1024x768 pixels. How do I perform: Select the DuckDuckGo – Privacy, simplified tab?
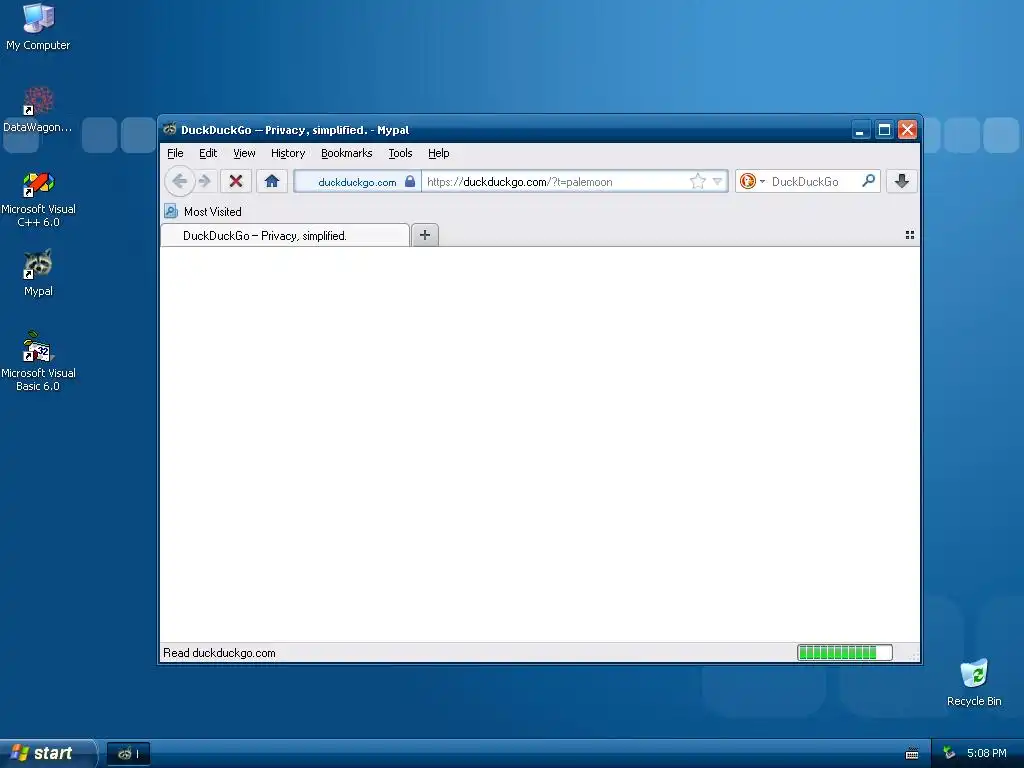pyautogui.click(x=285, y=236)
